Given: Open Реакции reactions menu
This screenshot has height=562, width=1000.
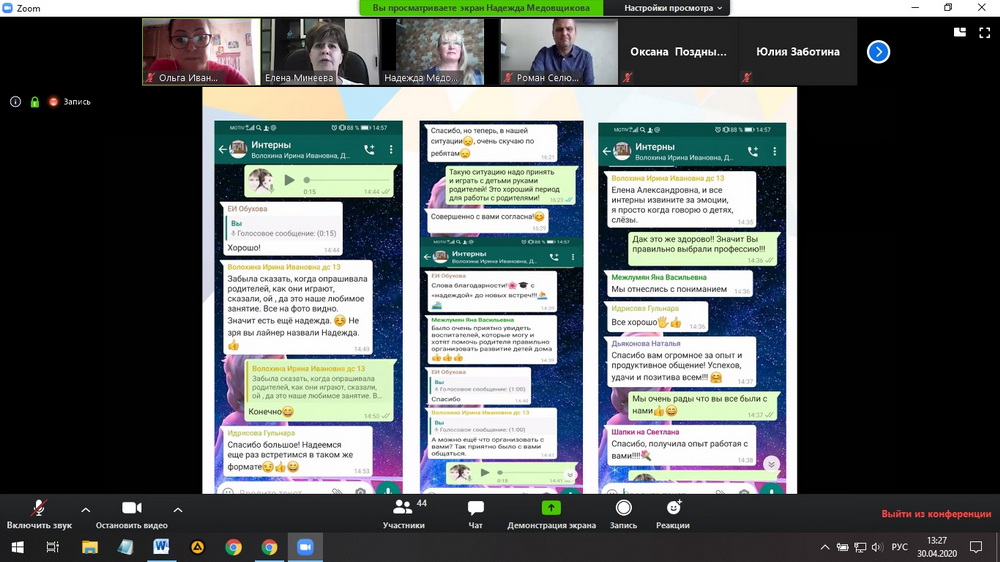Looking at the screenshot, I should click(x=673, y=514).
